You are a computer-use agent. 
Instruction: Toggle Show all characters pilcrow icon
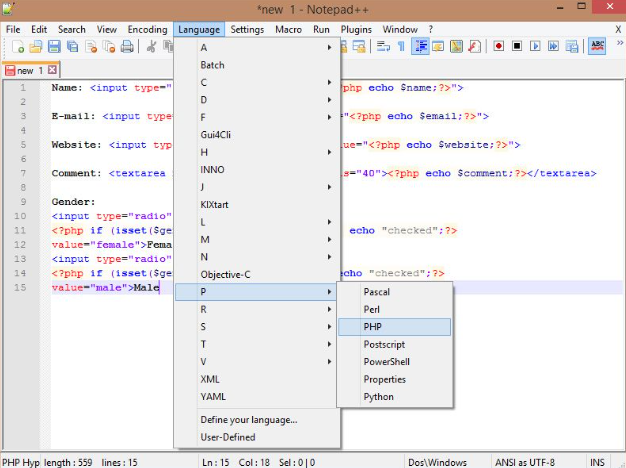click(401, 47)
